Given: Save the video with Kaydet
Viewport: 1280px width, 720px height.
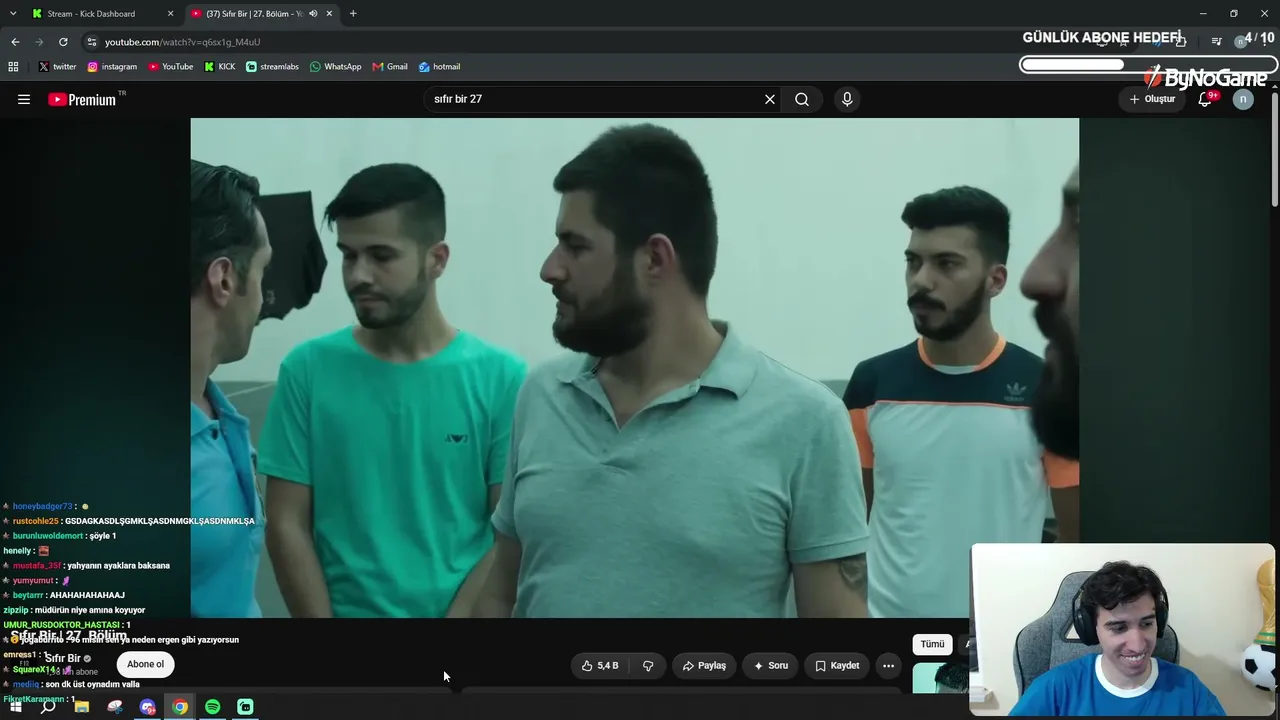Looking at the screenshot, I should click(x=837, y=665).
